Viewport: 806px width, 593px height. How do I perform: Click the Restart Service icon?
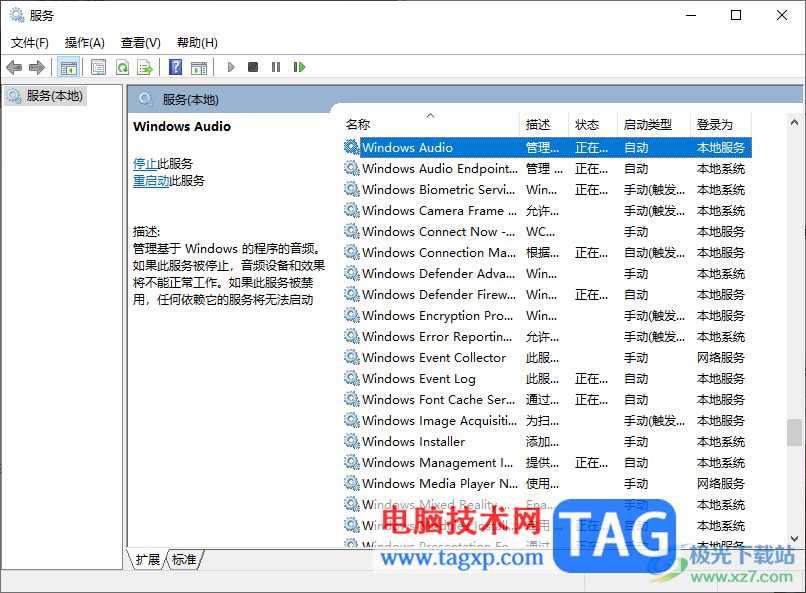[x=299, y=67]
